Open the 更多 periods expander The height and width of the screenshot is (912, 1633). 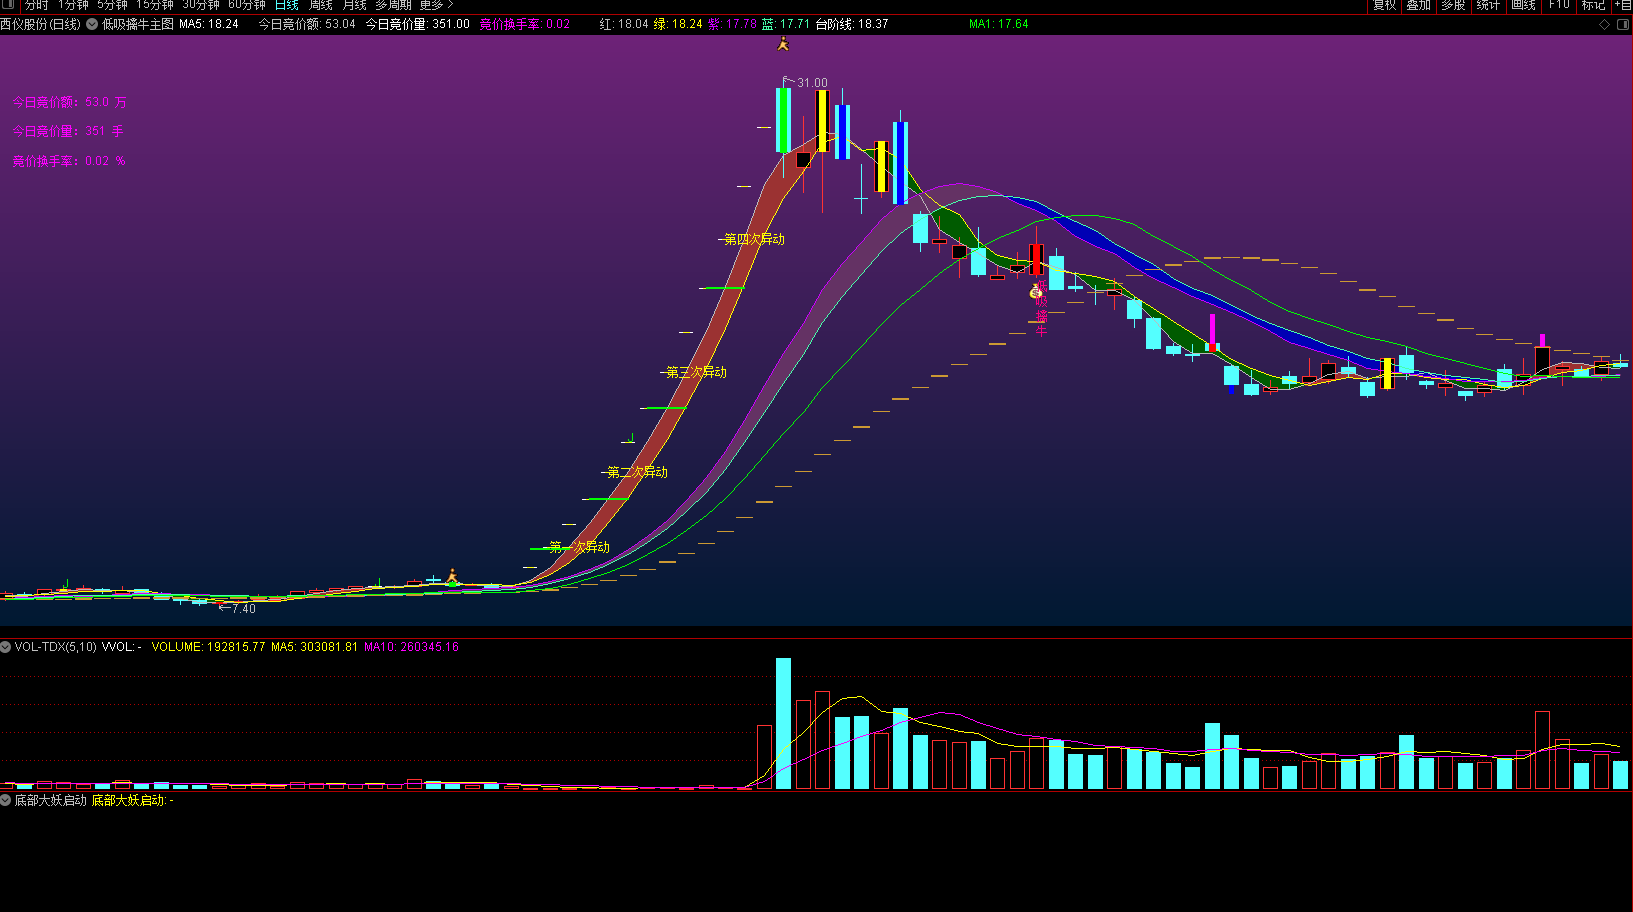[436, 5]
